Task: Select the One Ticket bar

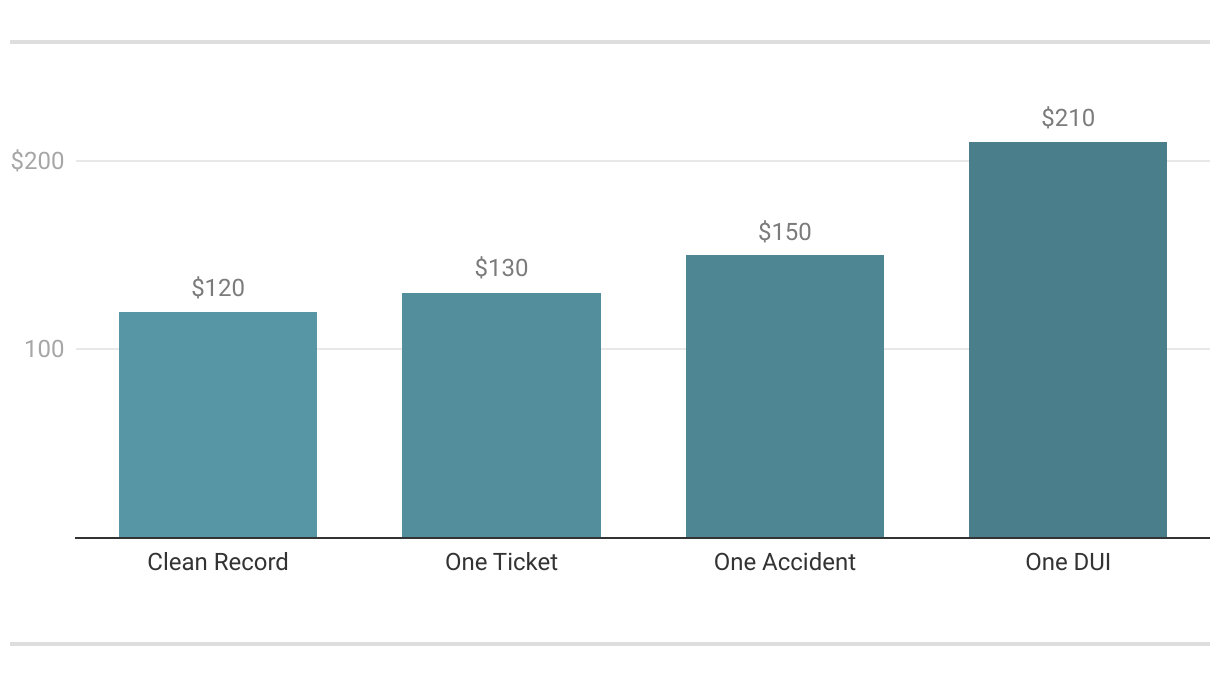Action: 501,415
